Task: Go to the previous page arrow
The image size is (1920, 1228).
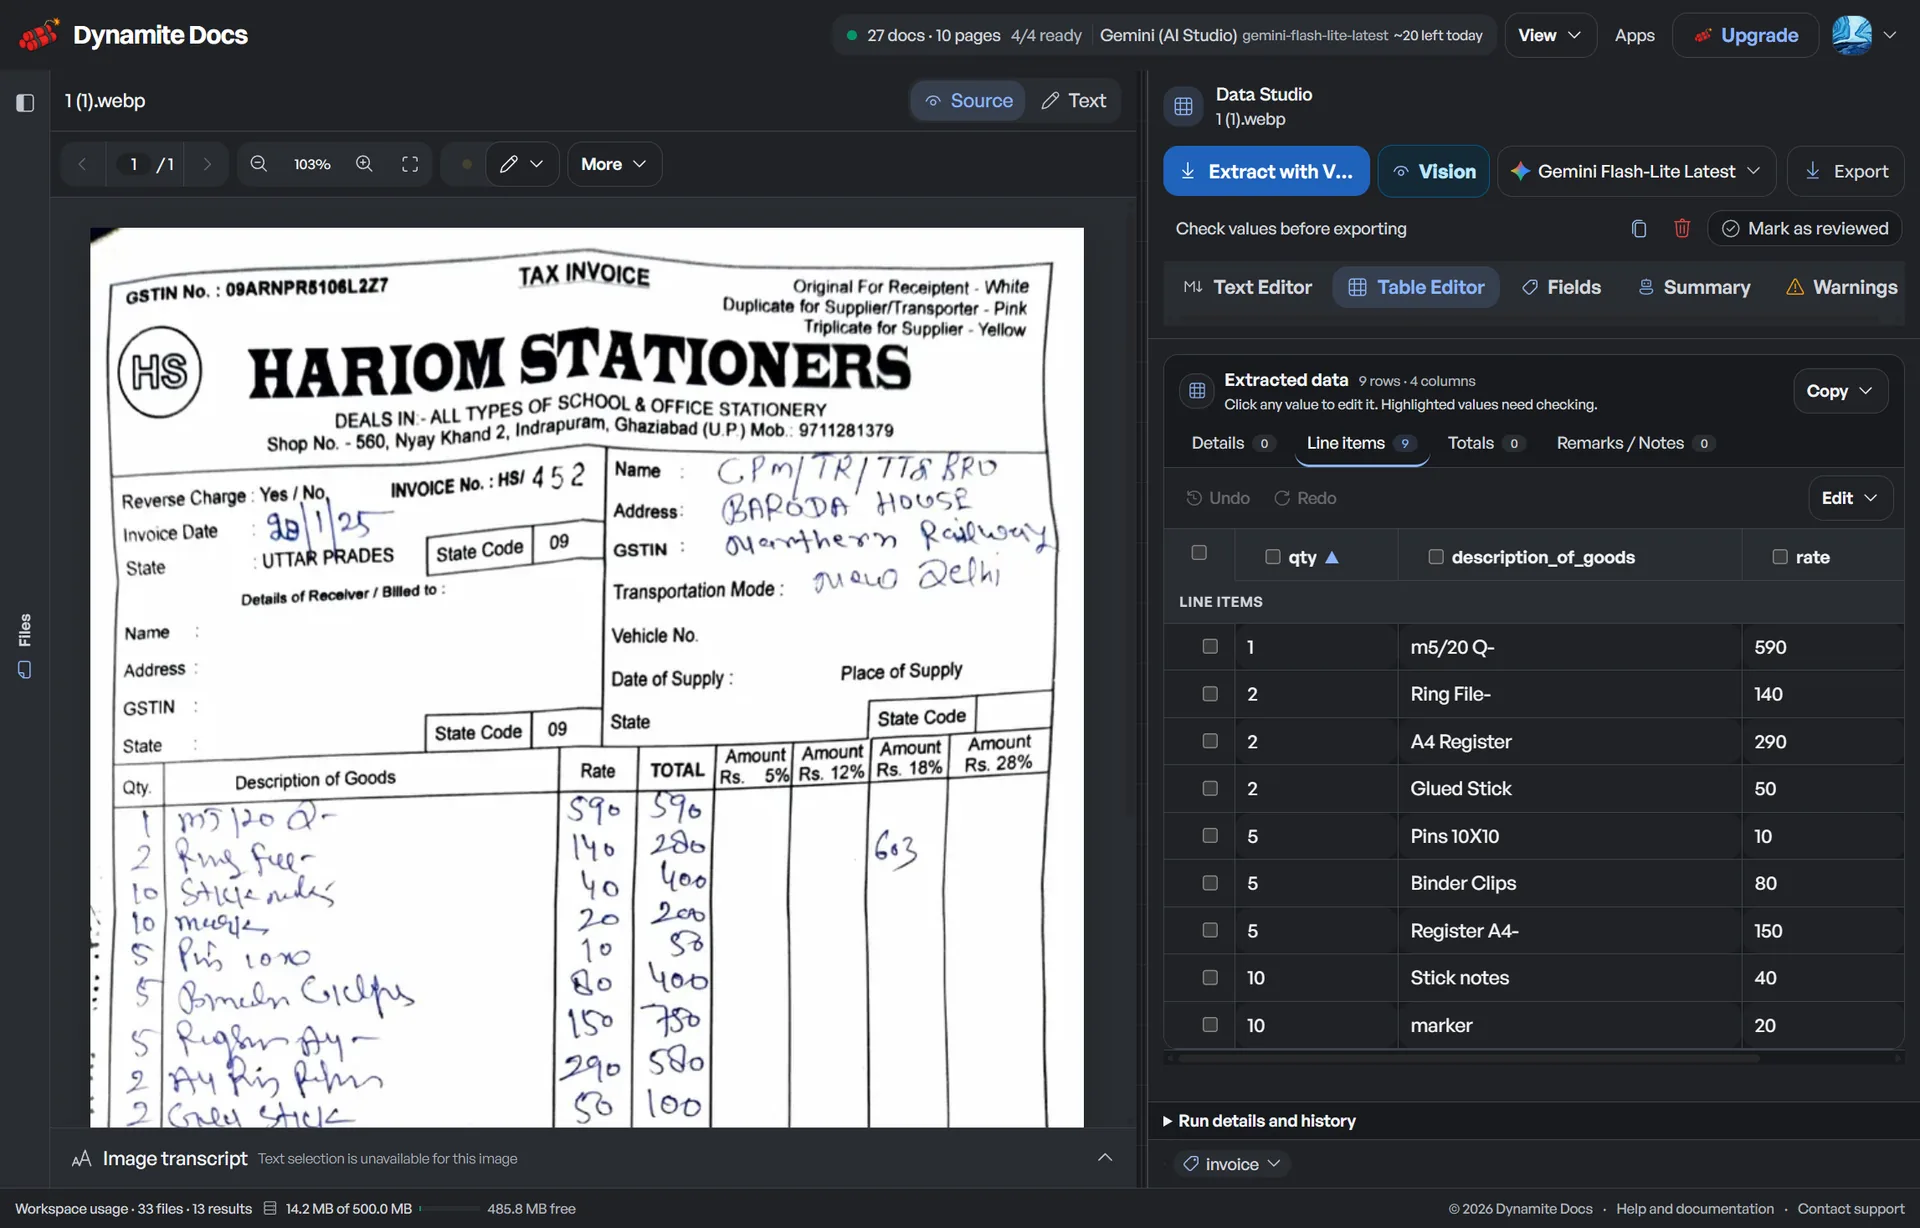Action: pos(83,164)
